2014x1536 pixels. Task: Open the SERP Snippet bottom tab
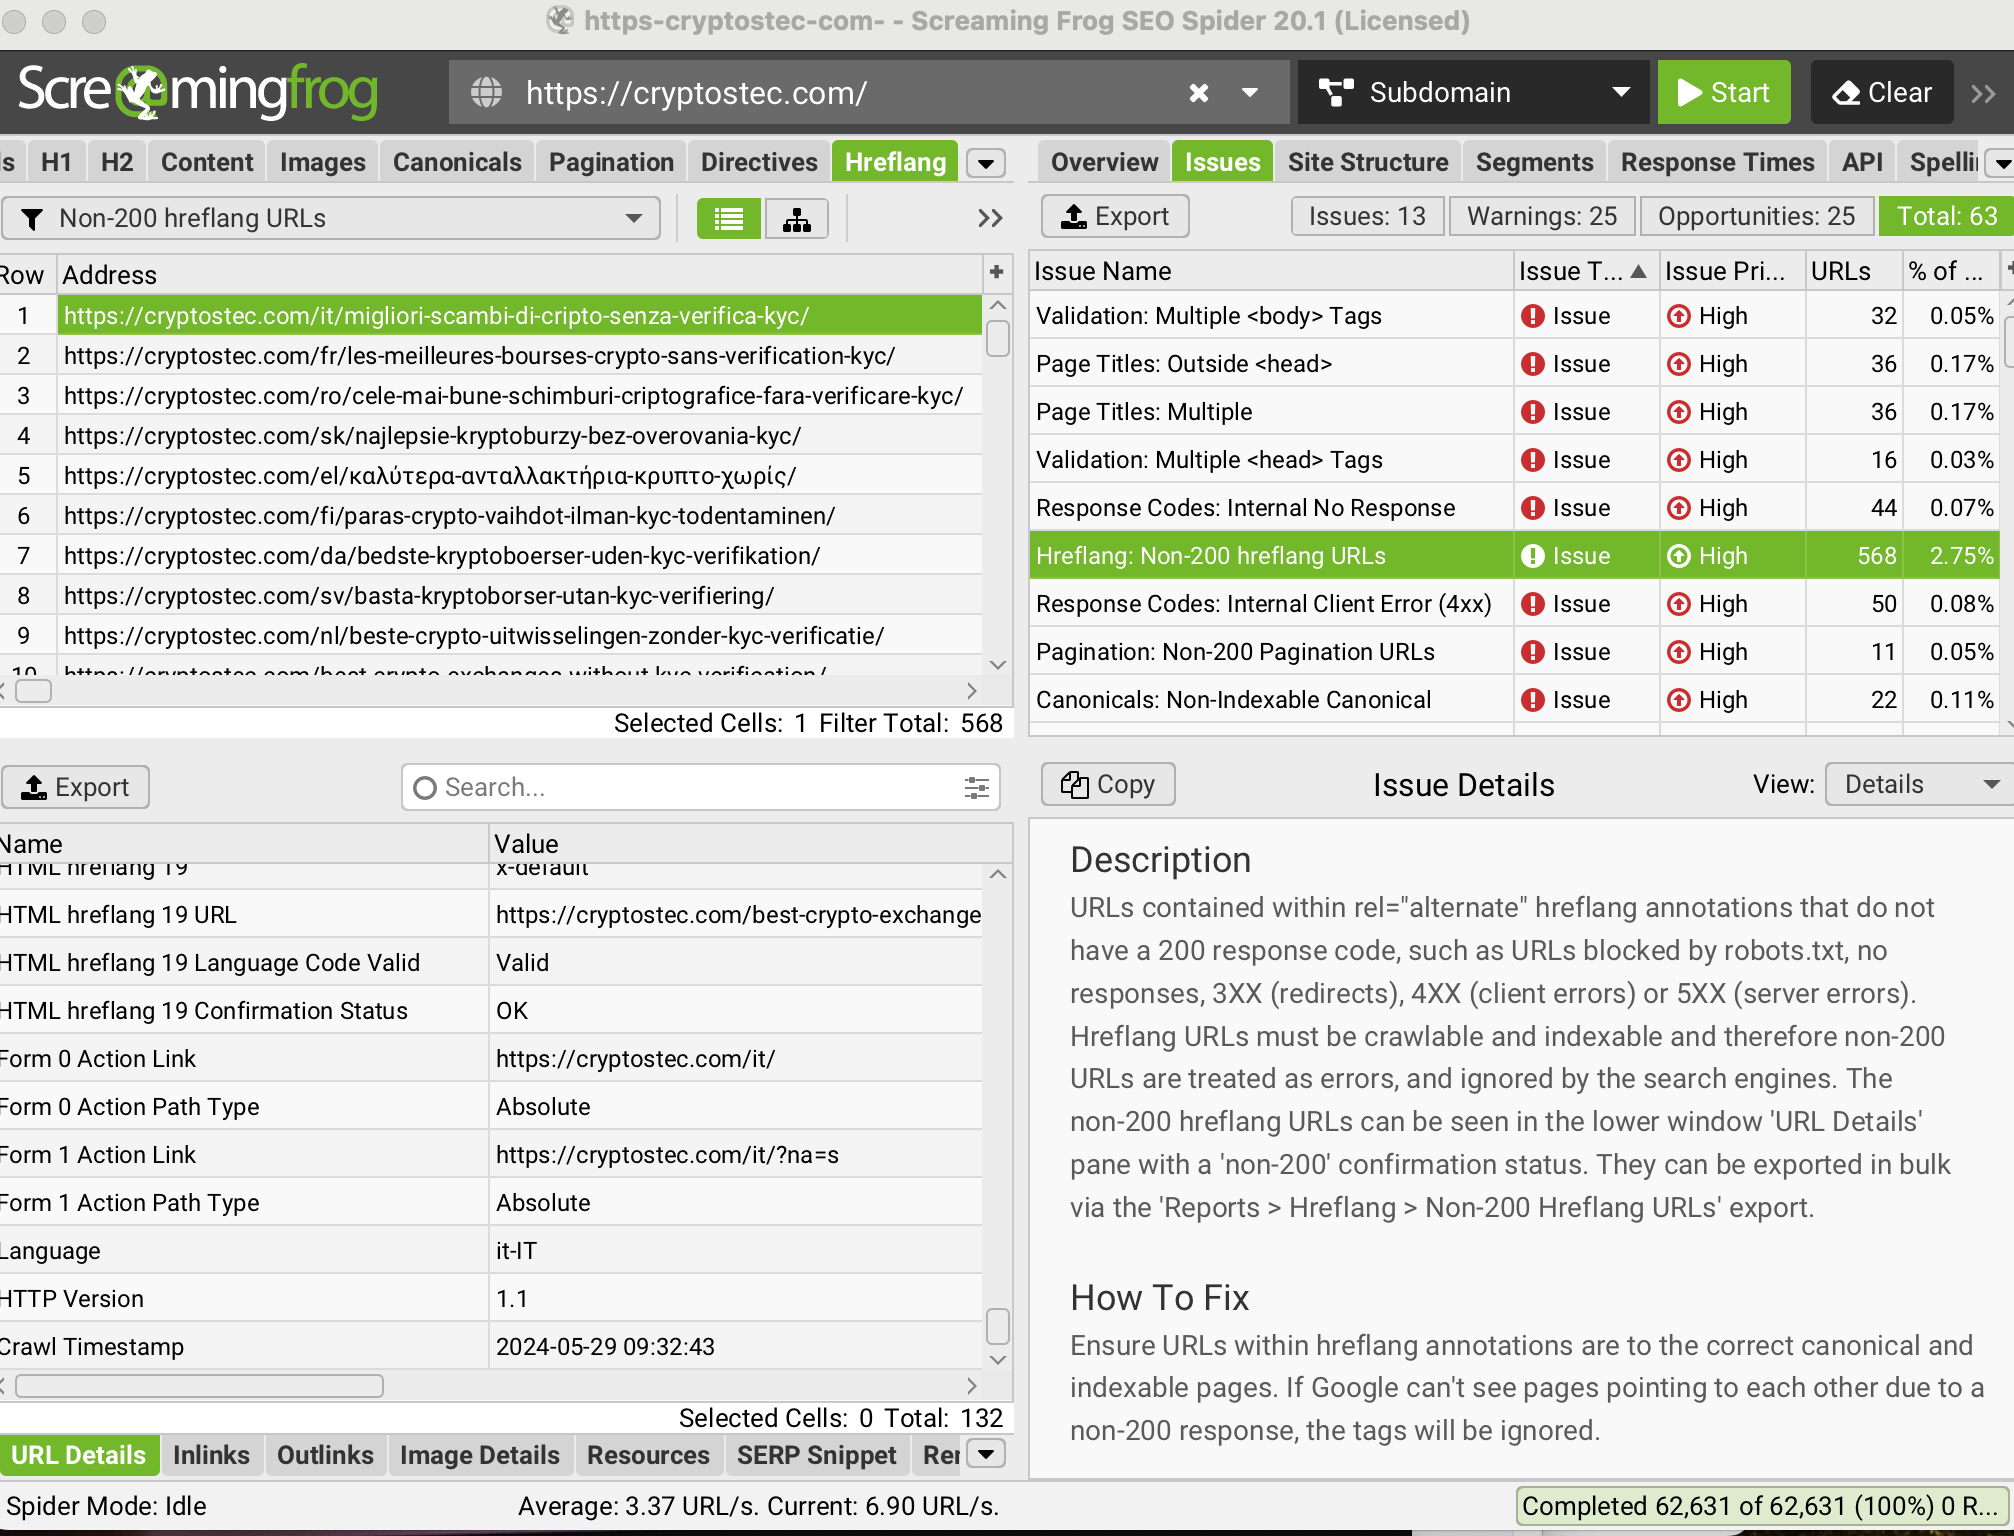pyautogui.click(x=816, y=1455)
